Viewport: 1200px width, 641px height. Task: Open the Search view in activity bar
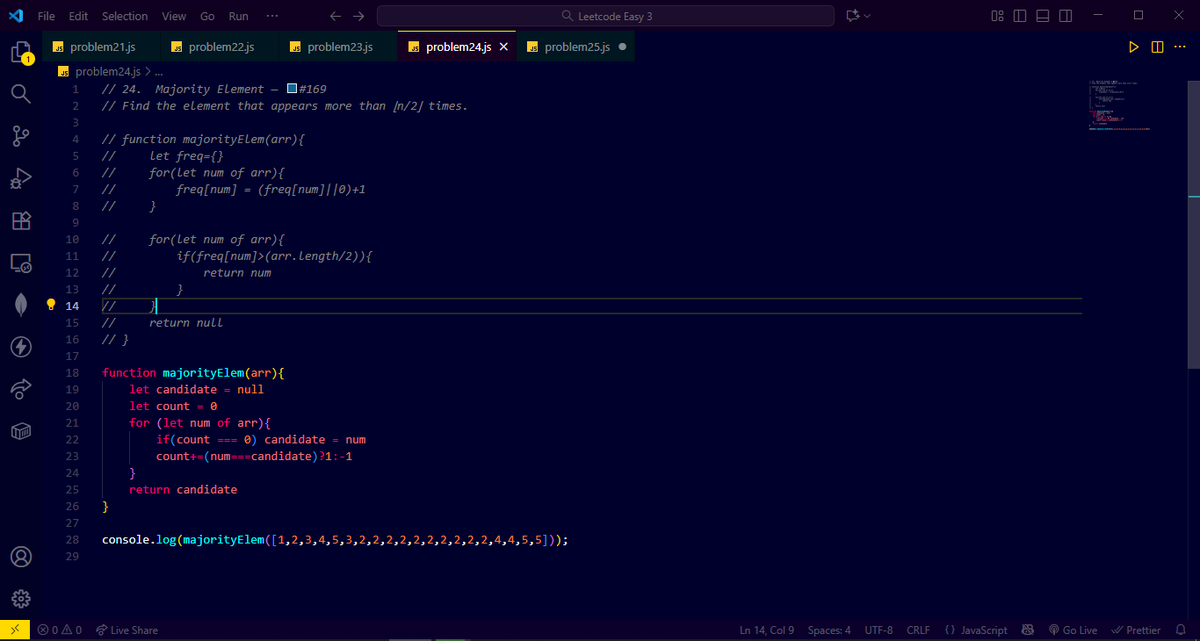tap(22, 93)
